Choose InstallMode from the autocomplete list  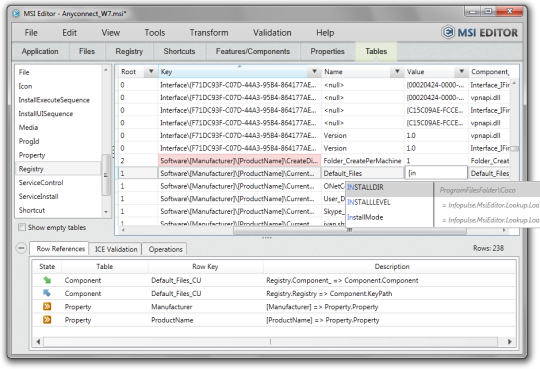(389, 217)
